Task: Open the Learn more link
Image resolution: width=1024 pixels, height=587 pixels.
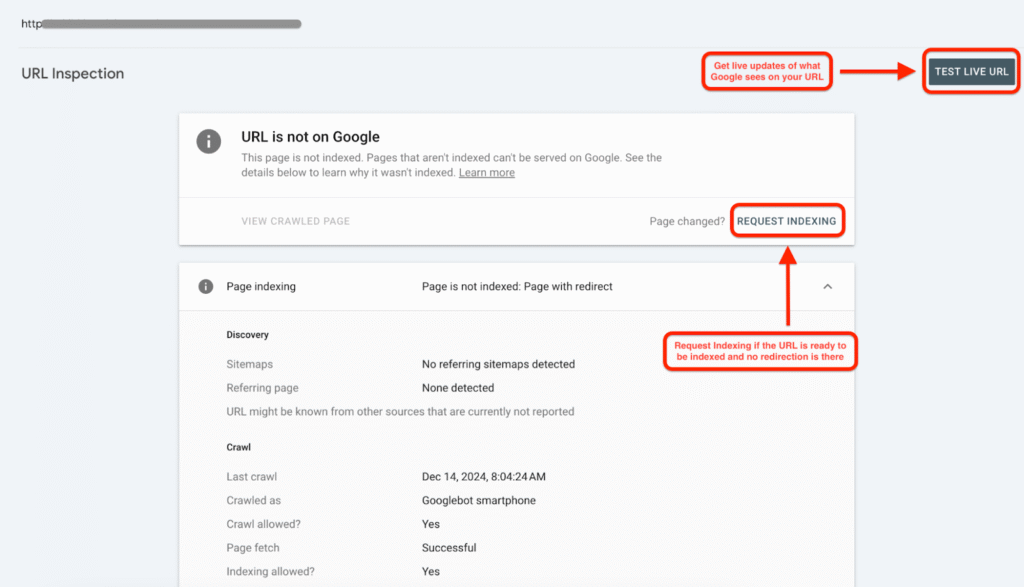Action: [486, 173]
